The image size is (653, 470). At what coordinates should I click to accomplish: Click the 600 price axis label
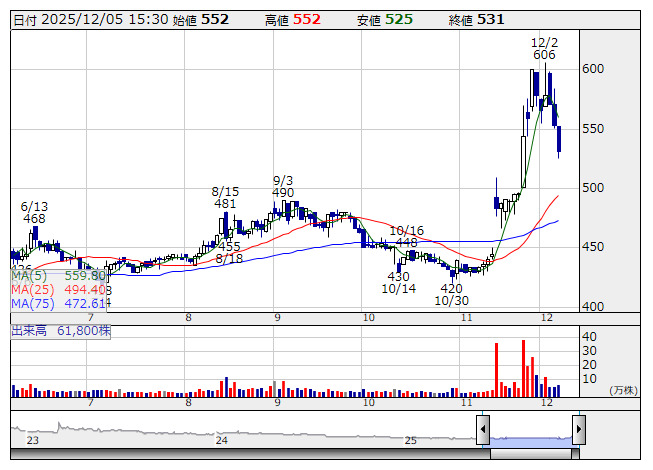pos(593,69)
